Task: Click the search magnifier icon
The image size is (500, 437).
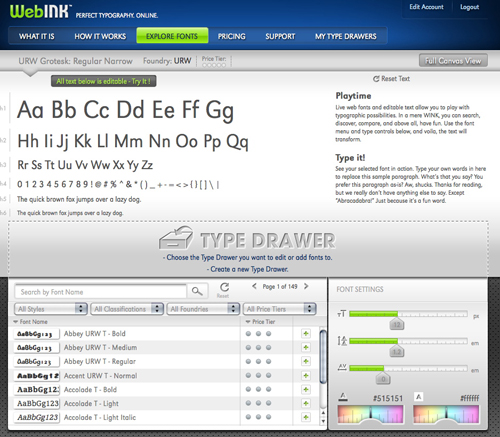Action: (197, 291)
